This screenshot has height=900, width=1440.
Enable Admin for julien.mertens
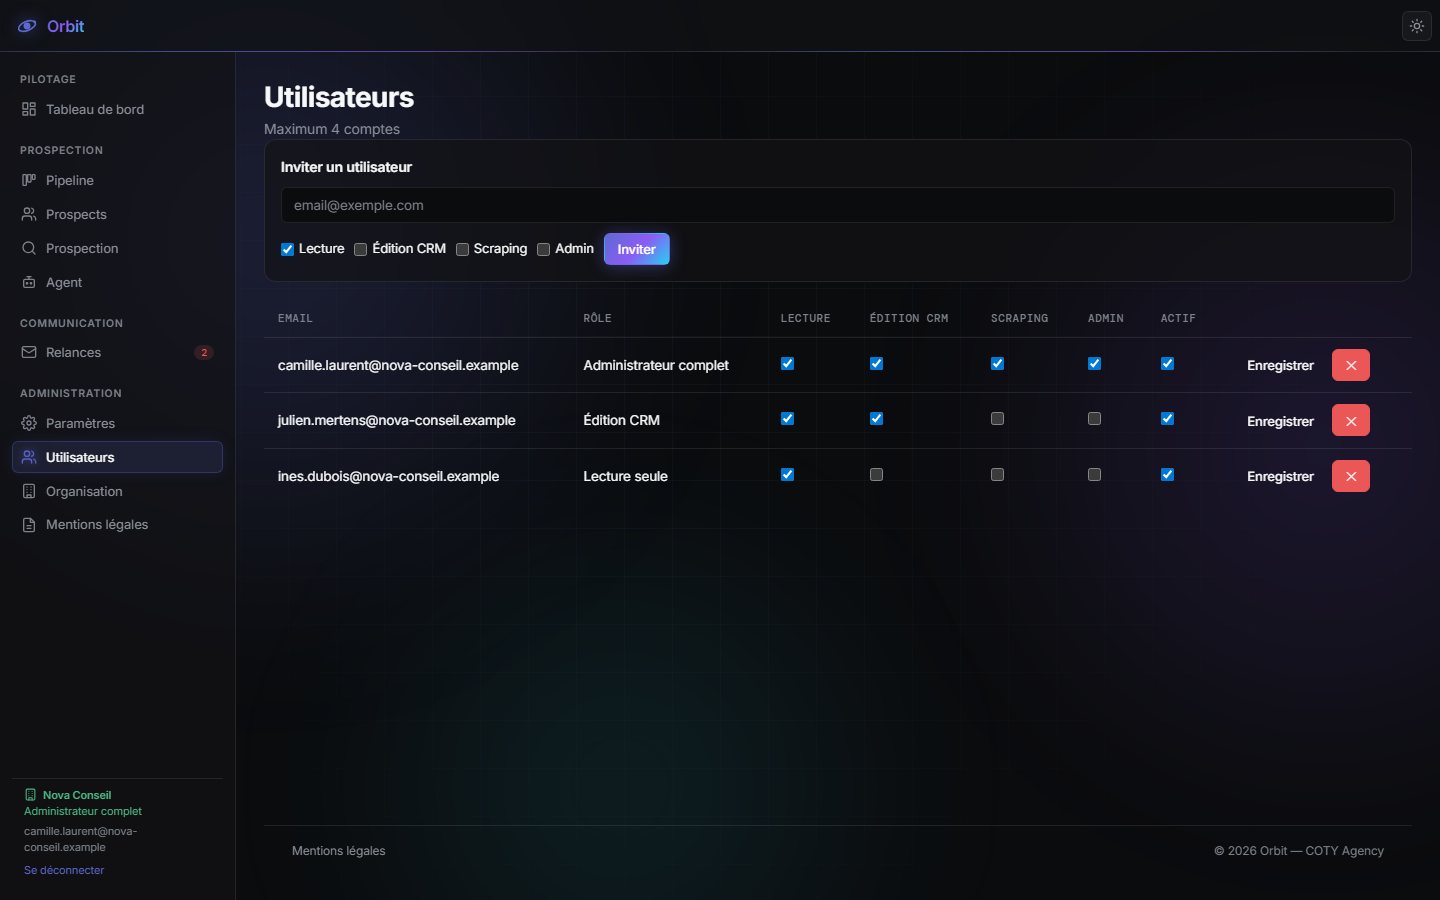point(1094,419)
